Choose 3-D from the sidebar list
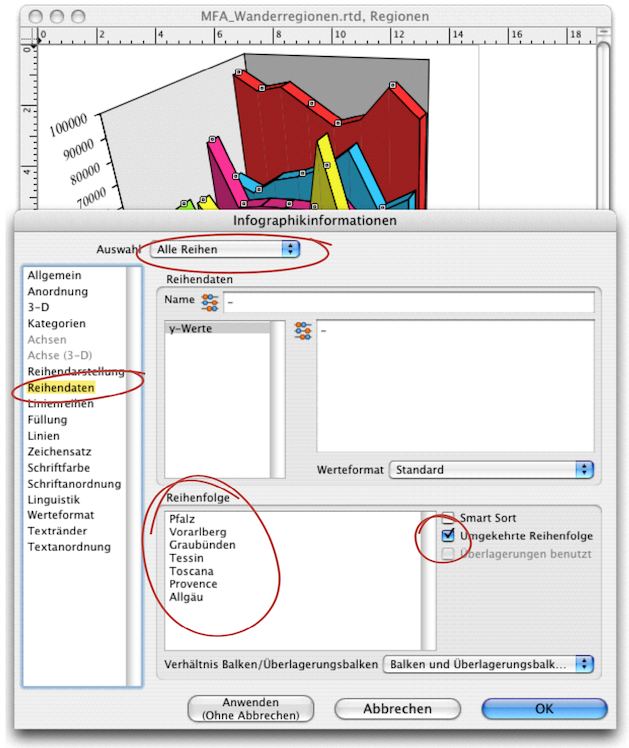Screen dimensions: 629x748 click(39, 307)
